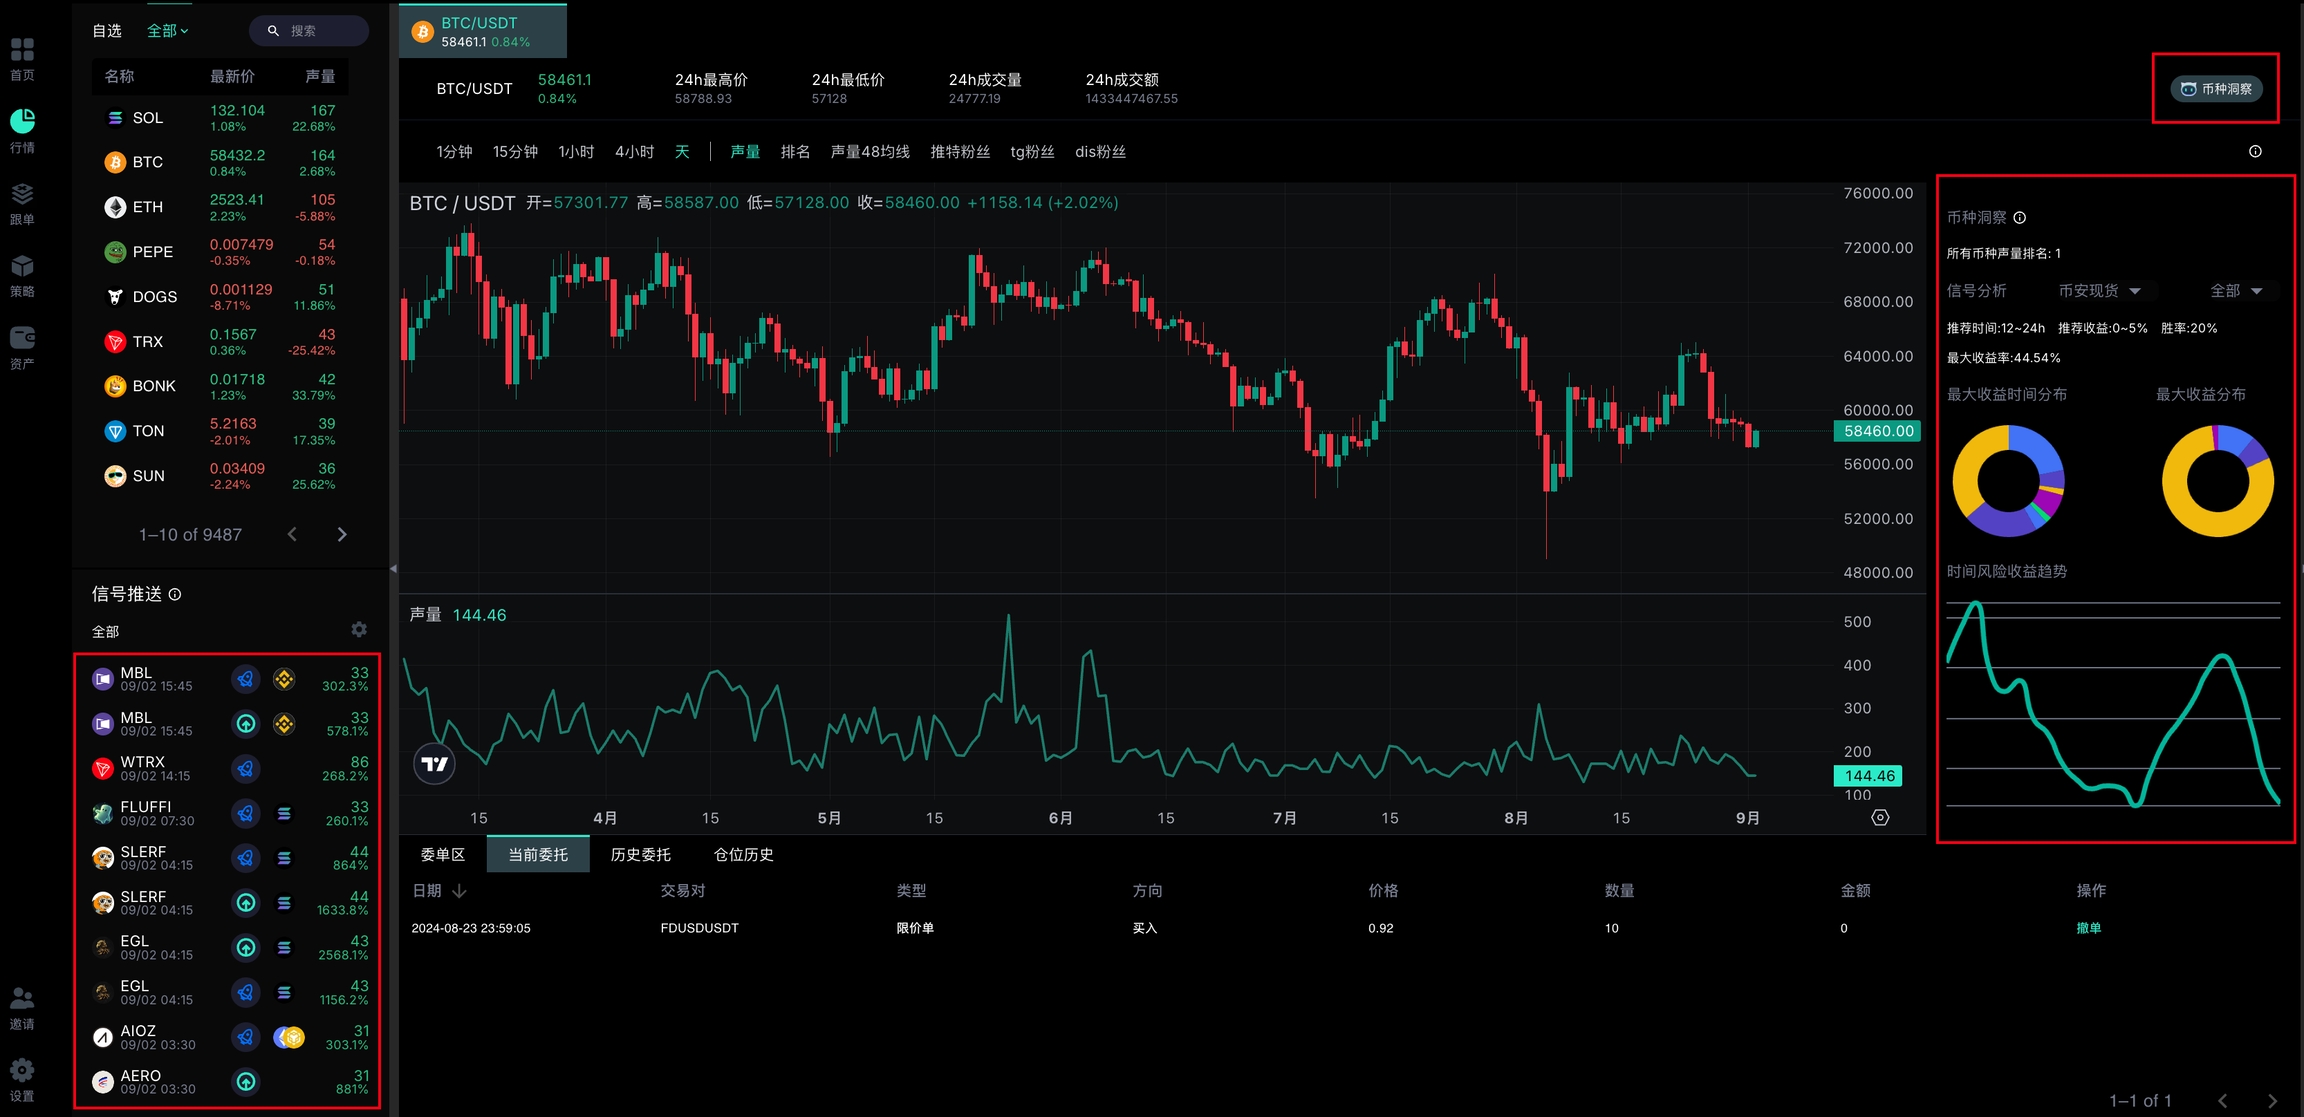Open the 策略 strategy sidebar icon

tap(22, 268)
